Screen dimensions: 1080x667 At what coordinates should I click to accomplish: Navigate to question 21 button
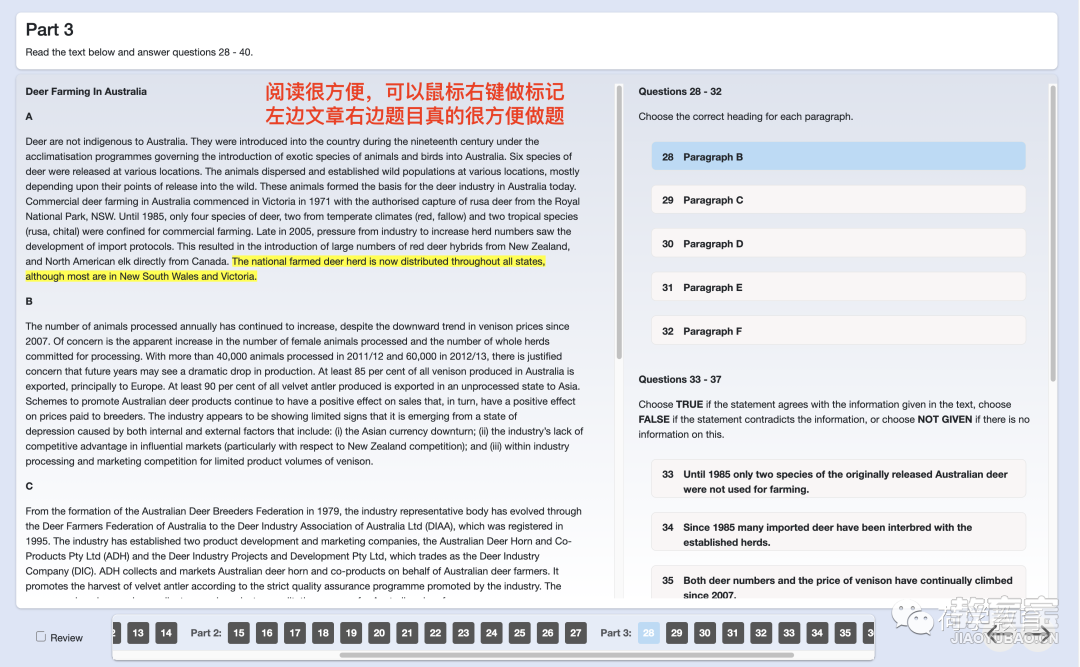point(407,633)
